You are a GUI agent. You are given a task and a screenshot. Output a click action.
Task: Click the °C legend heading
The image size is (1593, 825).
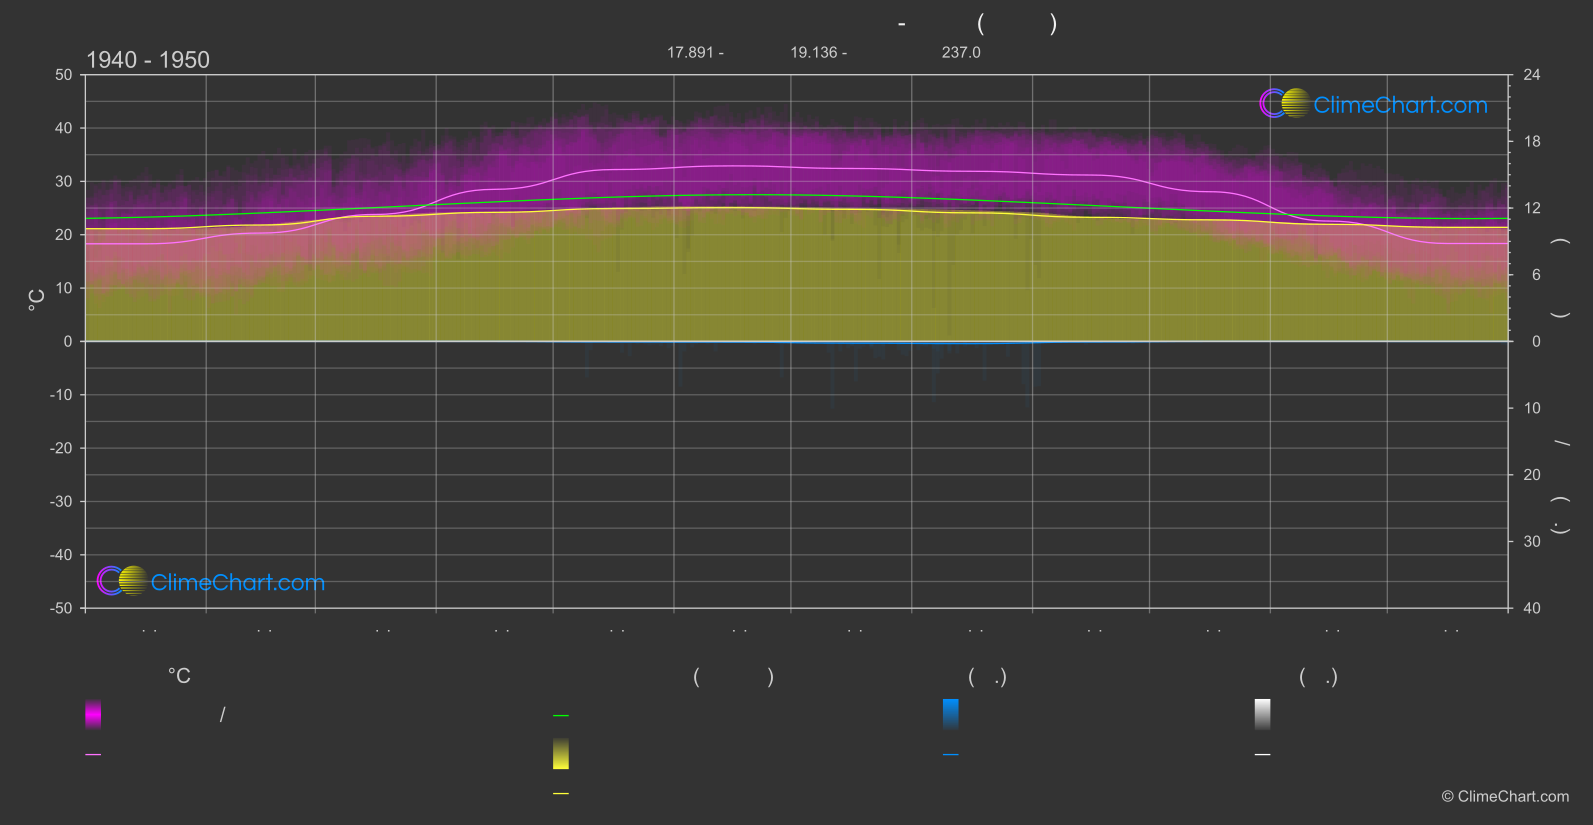coord(179,677)
